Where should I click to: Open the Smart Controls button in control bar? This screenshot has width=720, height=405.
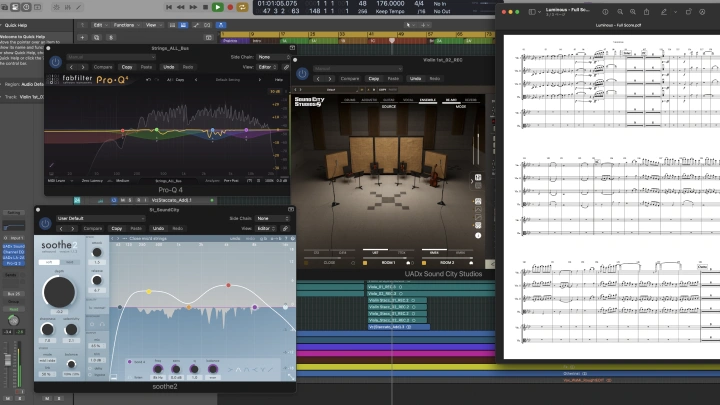click(57, 7)
